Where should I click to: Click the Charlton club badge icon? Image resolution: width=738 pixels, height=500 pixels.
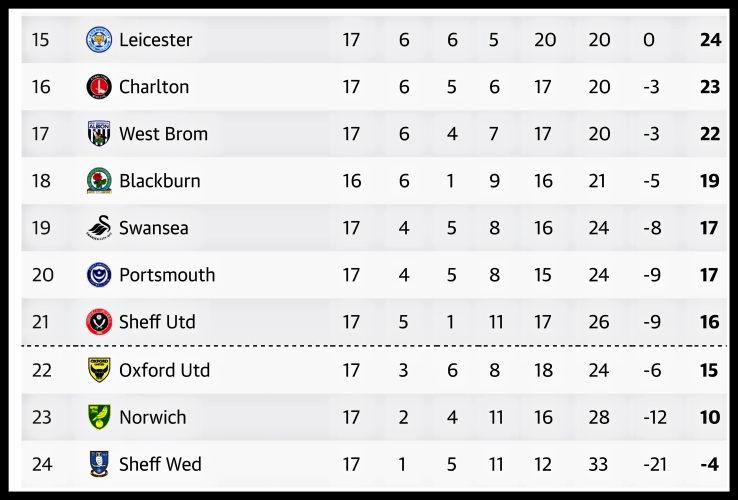99,87
